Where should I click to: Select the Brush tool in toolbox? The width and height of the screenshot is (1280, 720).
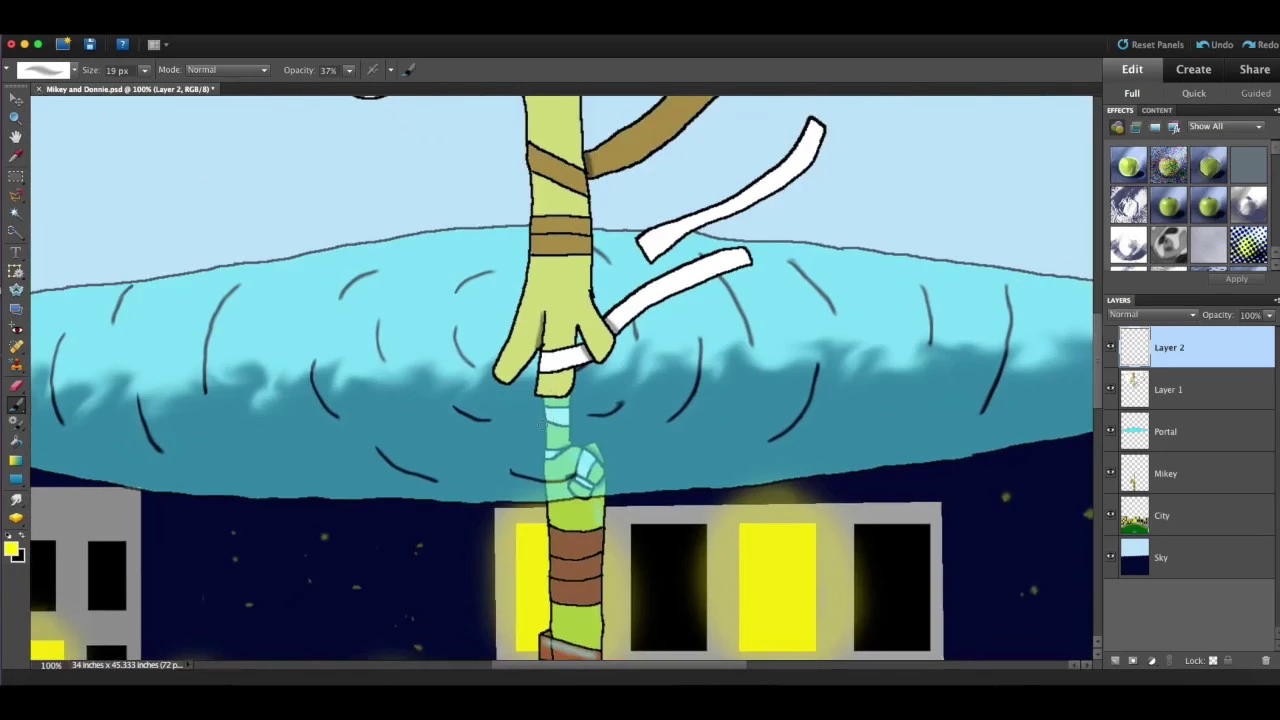tap(16, 405)
